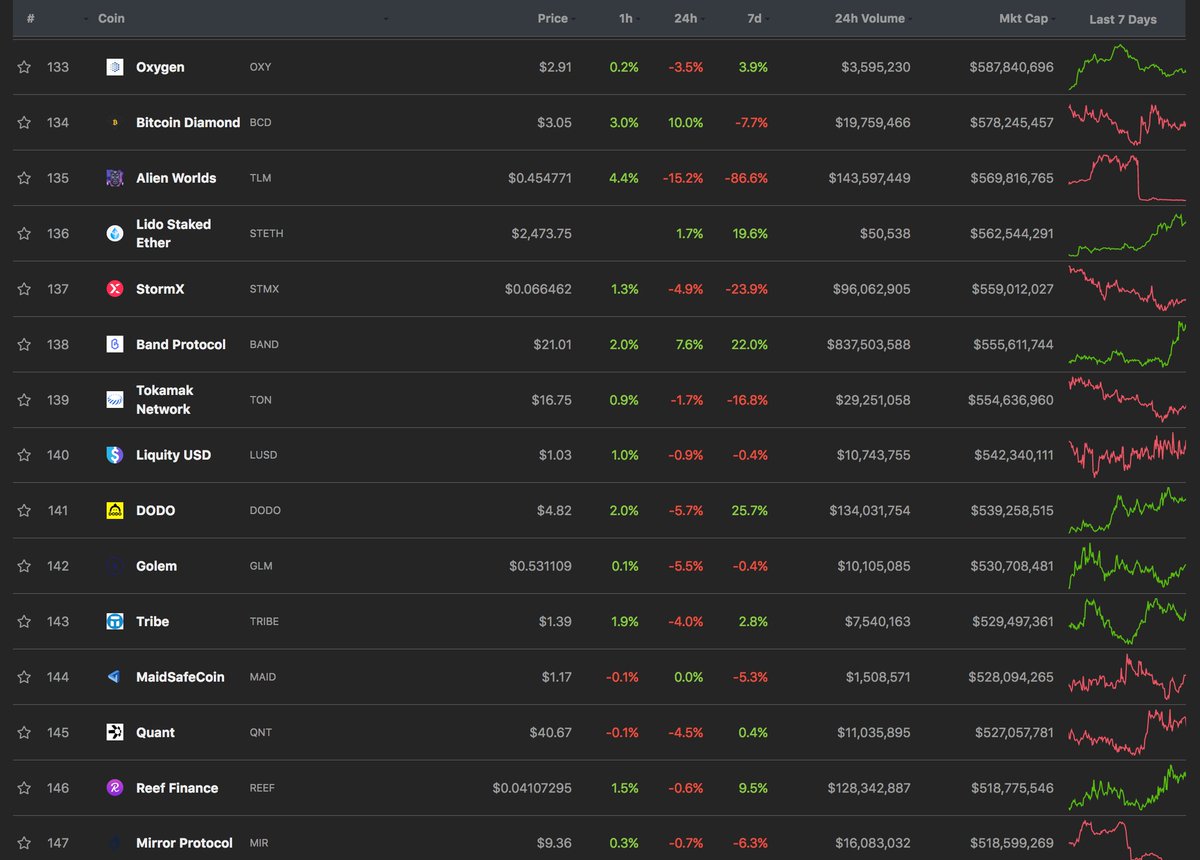Select Quant price $40.67
This screenshot has height=860, width=1200.
[x=551, y=733]
